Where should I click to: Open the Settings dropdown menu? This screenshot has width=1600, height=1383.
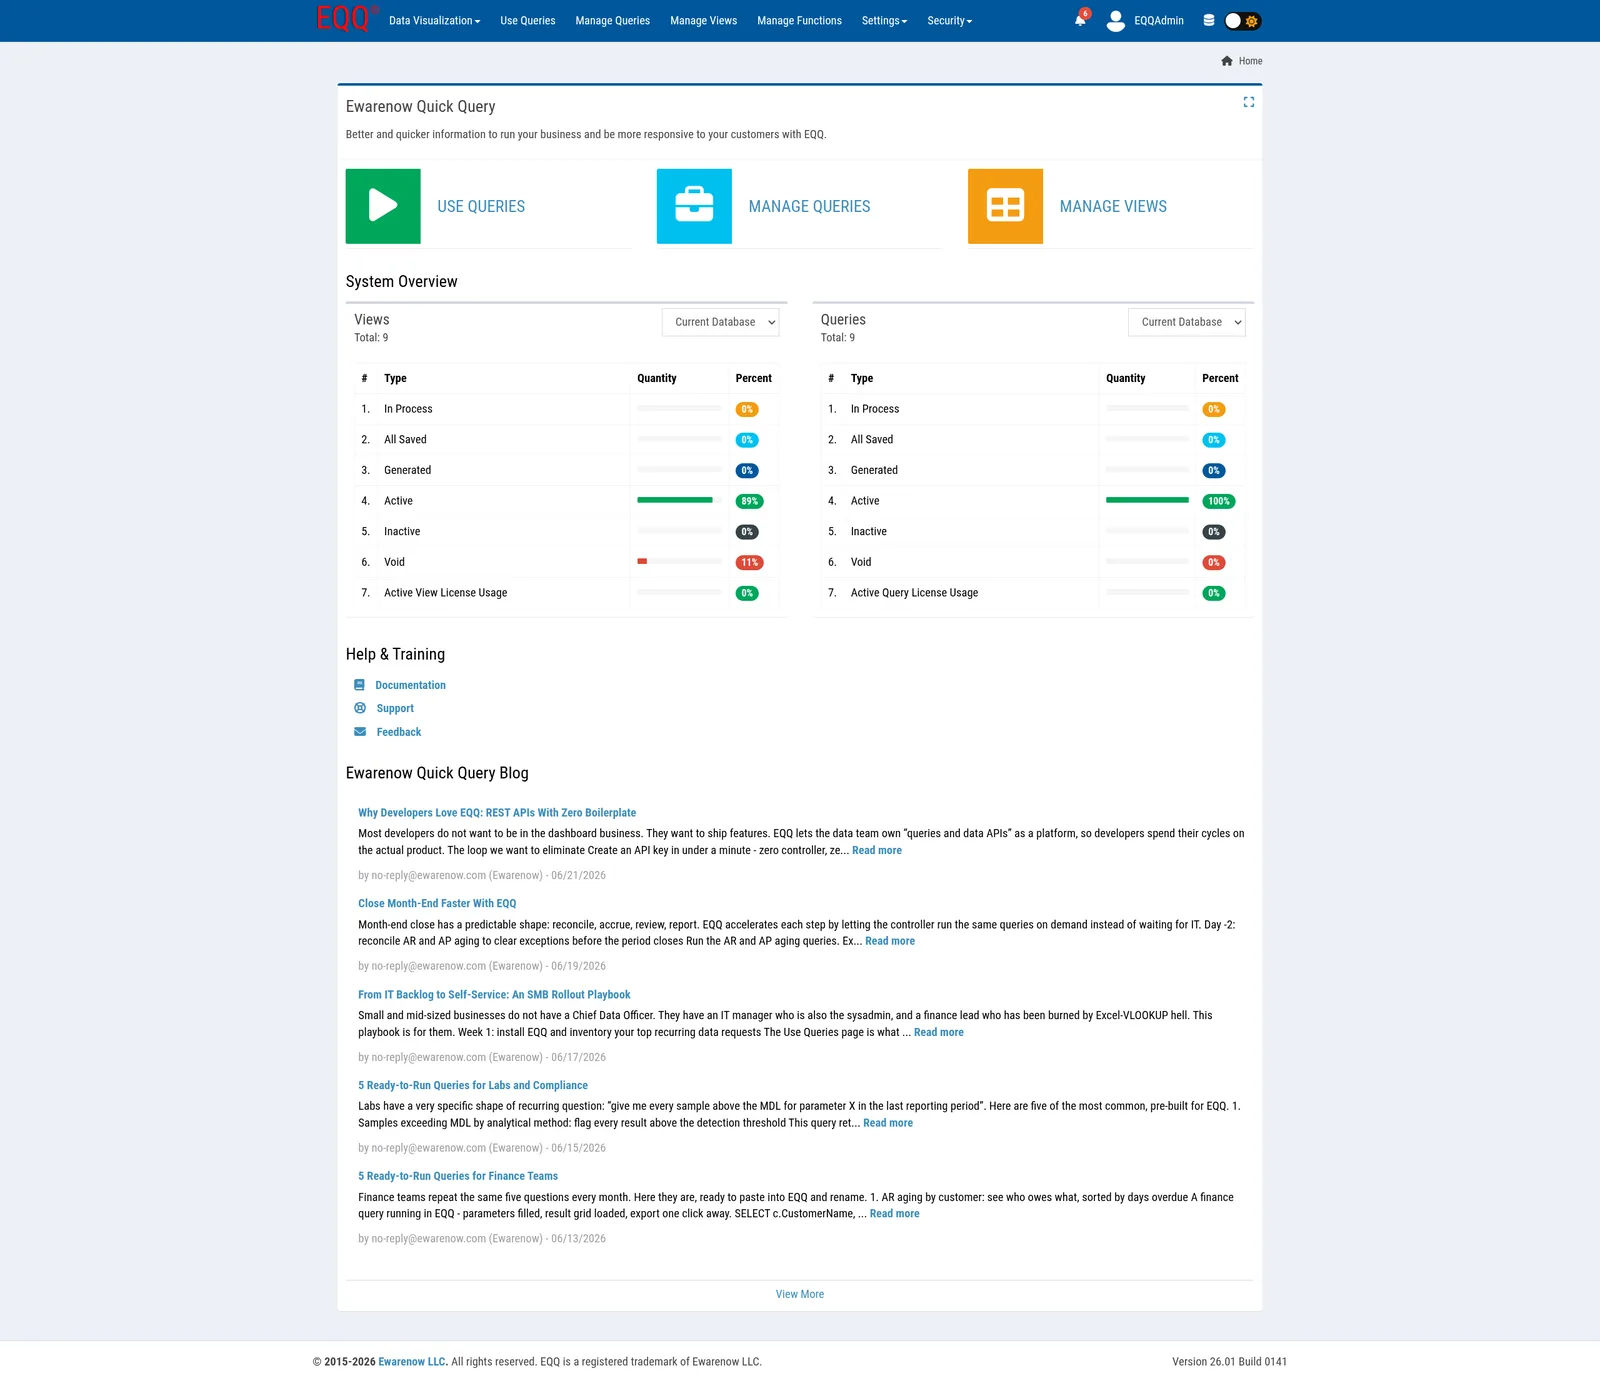pyautogui.click(x=884, y=21)
